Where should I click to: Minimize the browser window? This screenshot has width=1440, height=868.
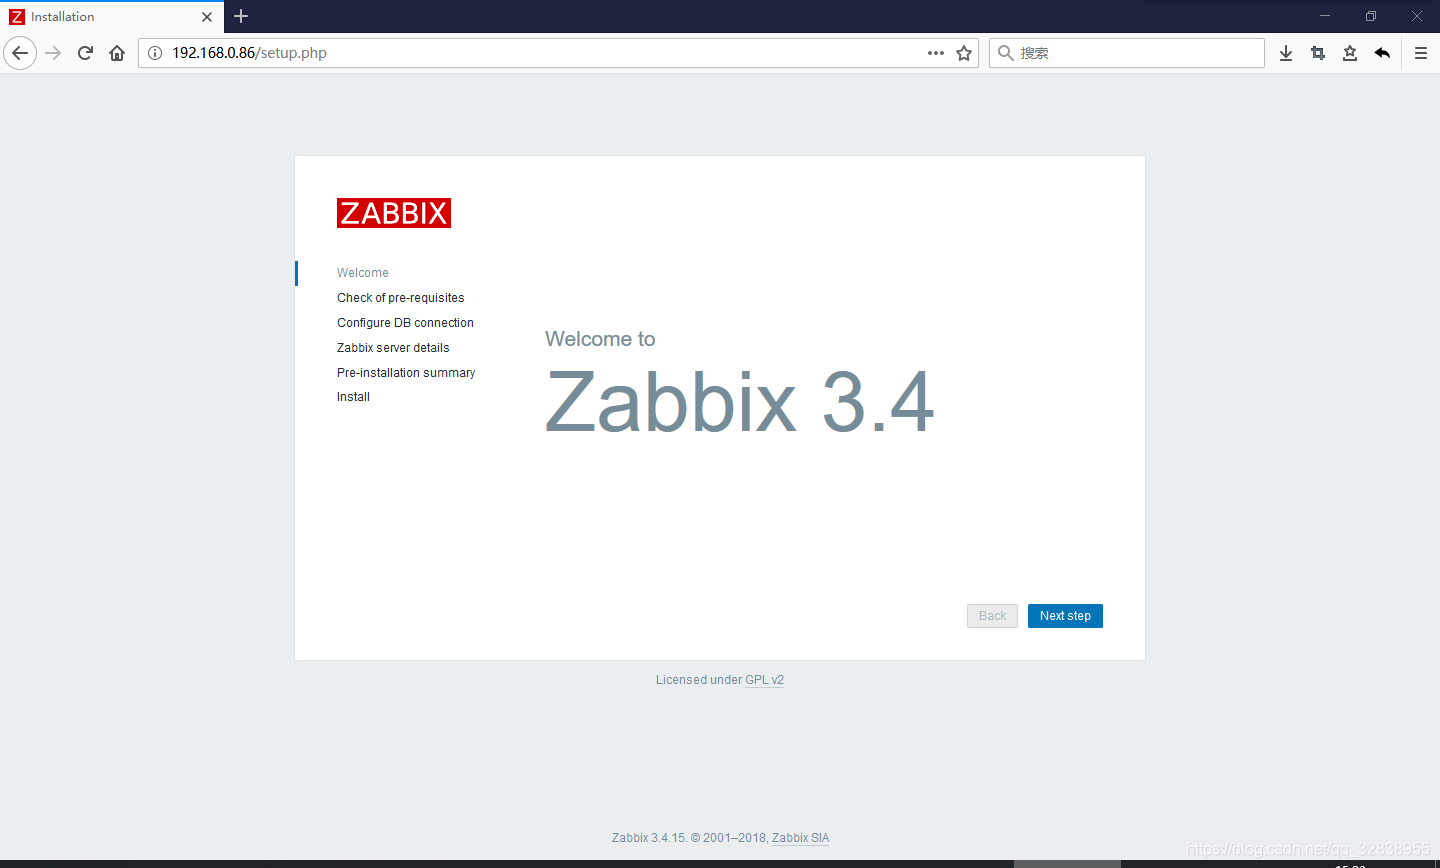pyautogui.click(x=1325, y=16)
